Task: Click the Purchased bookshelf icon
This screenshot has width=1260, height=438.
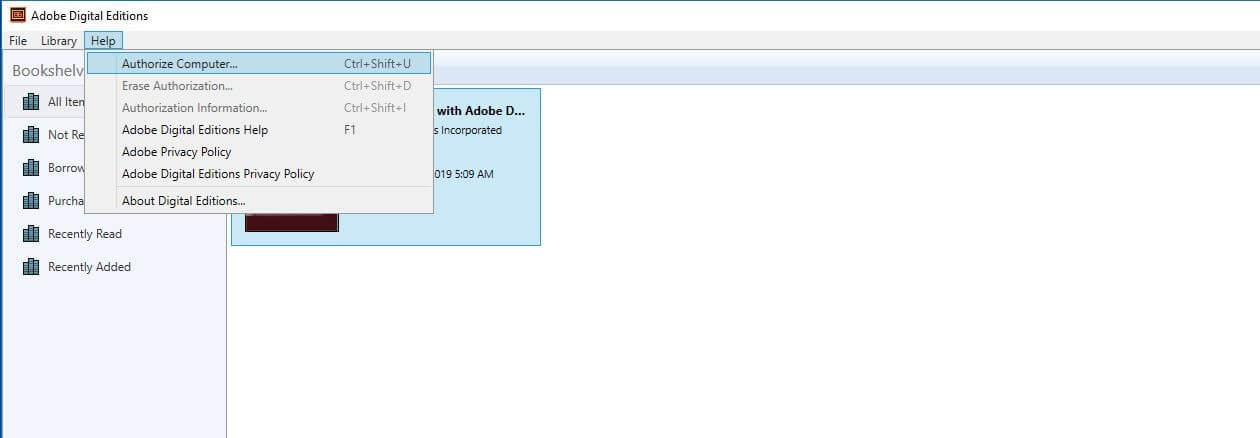Action: coord(31,201)
